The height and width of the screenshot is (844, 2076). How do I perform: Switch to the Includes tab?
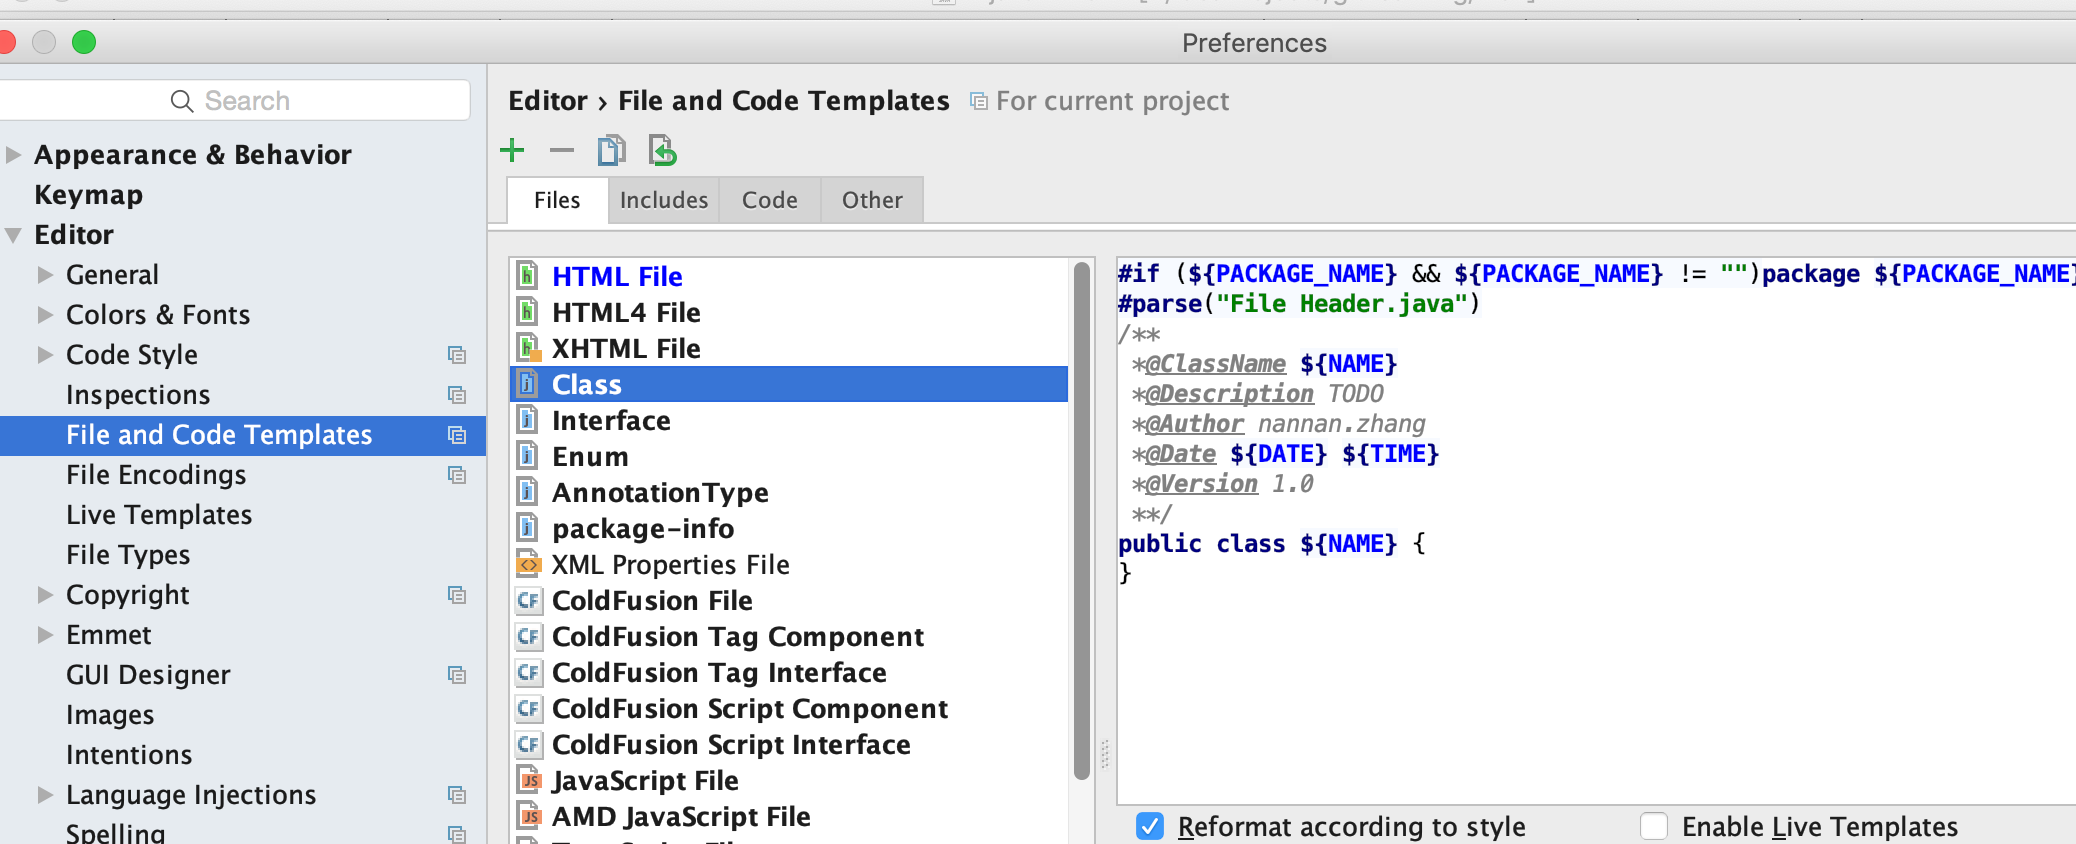point(664,200)
